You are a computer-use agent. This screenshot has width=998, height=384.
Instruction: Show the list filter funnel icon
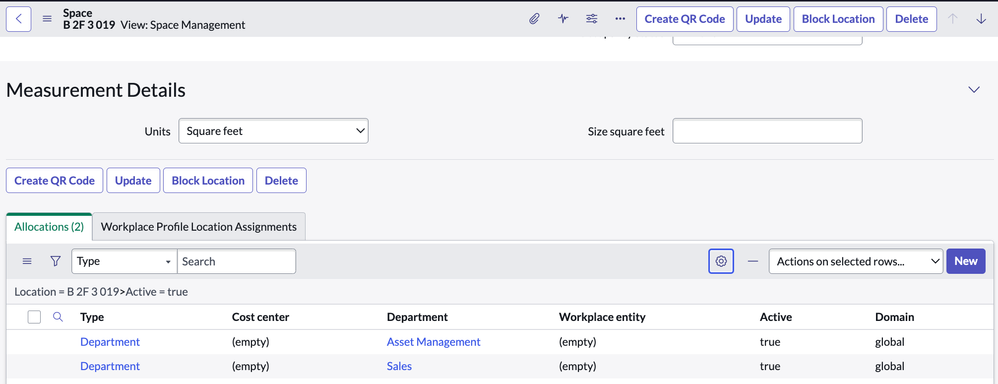[55, 261]
